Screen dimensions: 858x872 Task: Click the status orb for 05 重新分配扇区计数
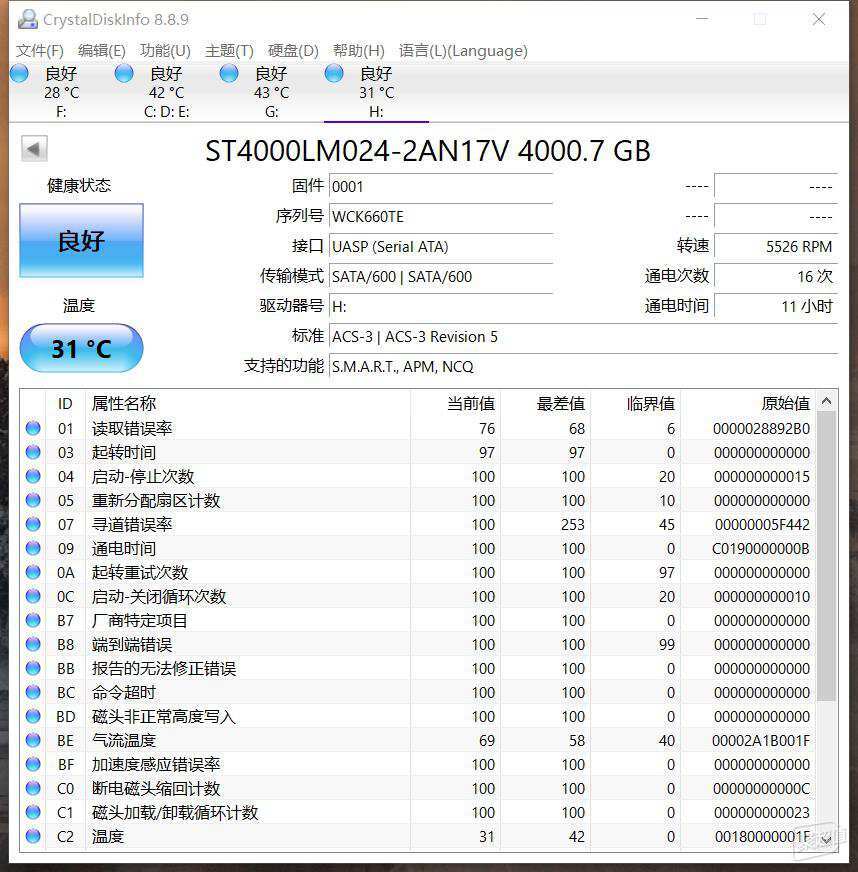(x=33, y=500)
